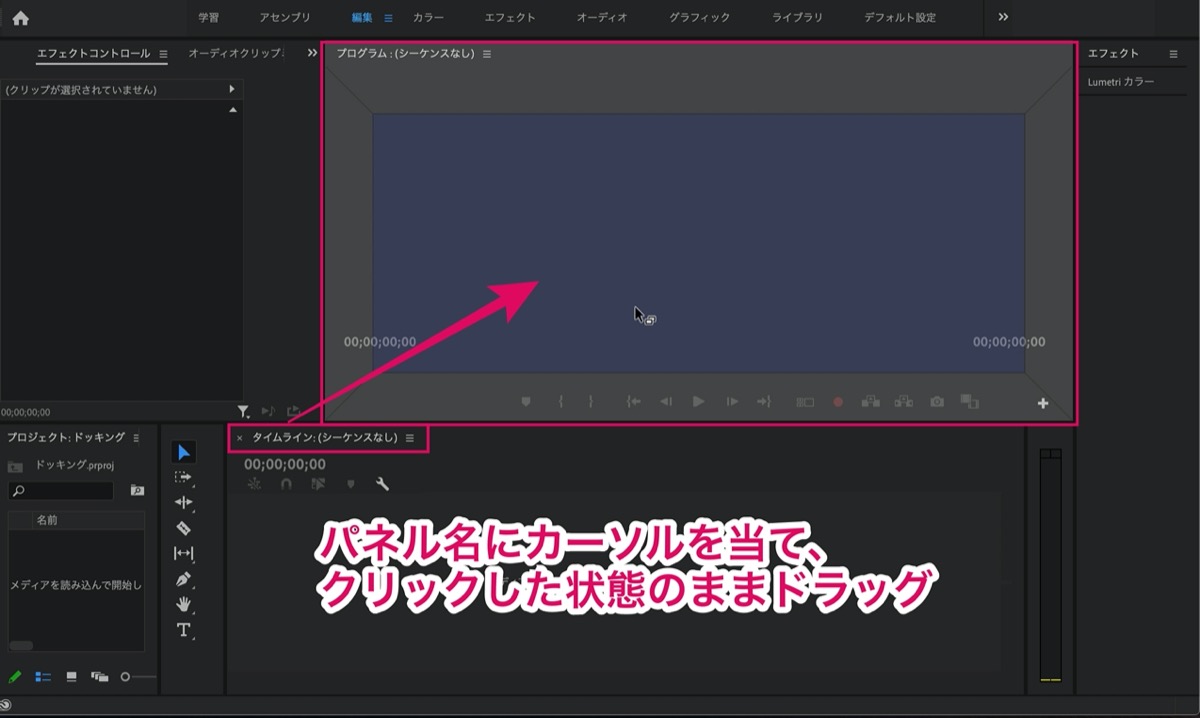
Task: Go to the Home screen icon
Action: (x=20, y=17)
